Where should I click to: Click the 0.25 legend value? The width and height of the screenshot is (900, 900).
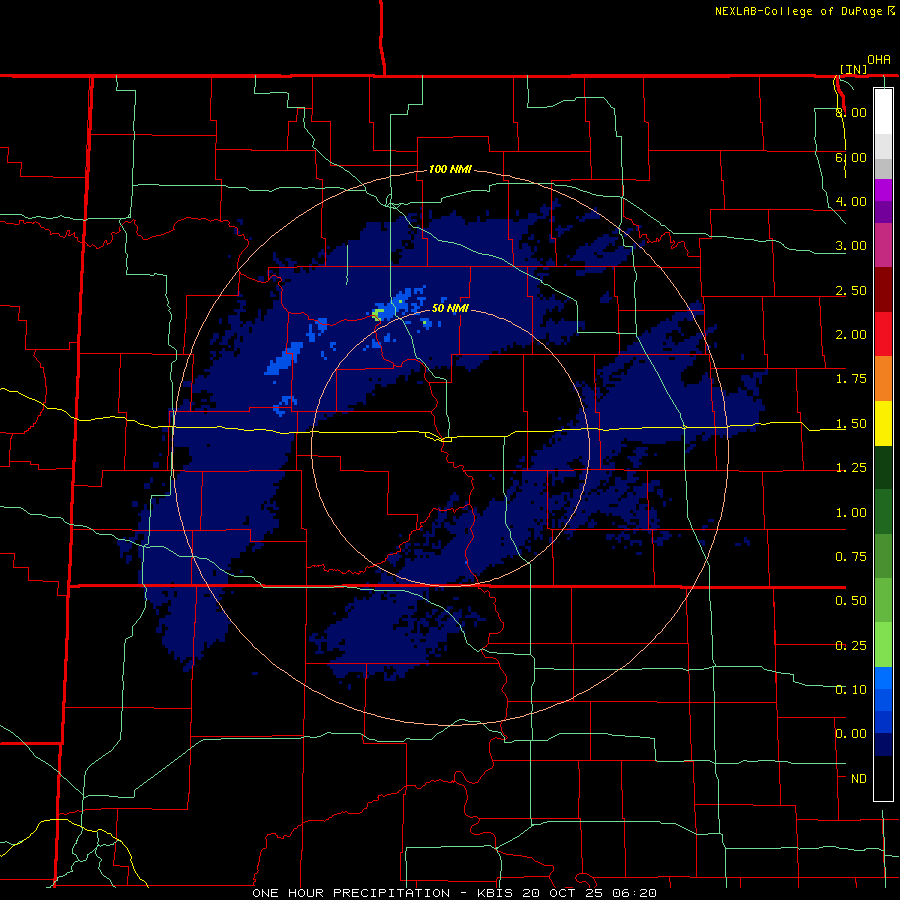pos(851,646)
